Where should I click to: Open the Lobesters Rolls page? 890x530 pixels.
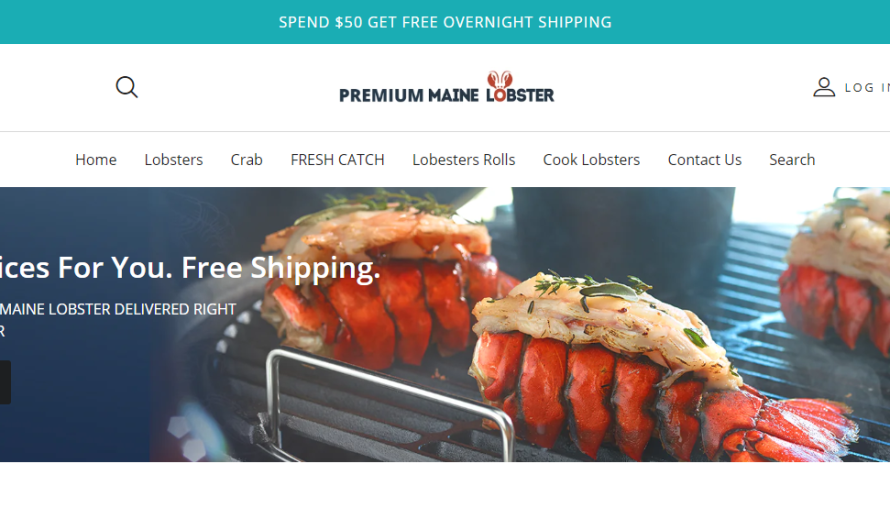click(464, 160)
